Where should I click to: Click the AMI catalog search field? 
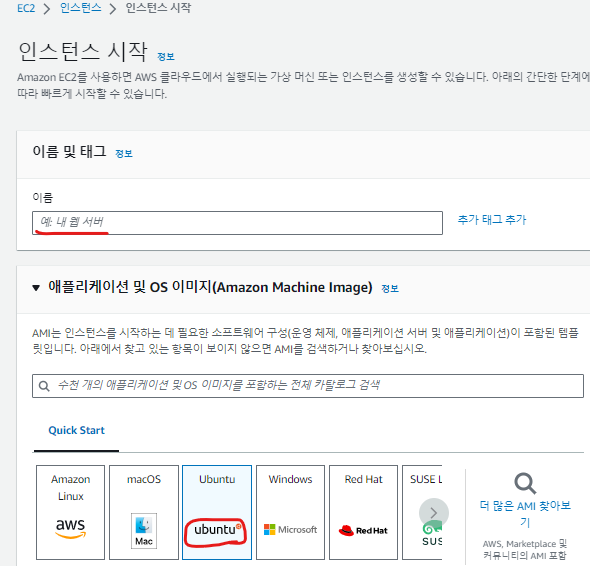[308, 386]
